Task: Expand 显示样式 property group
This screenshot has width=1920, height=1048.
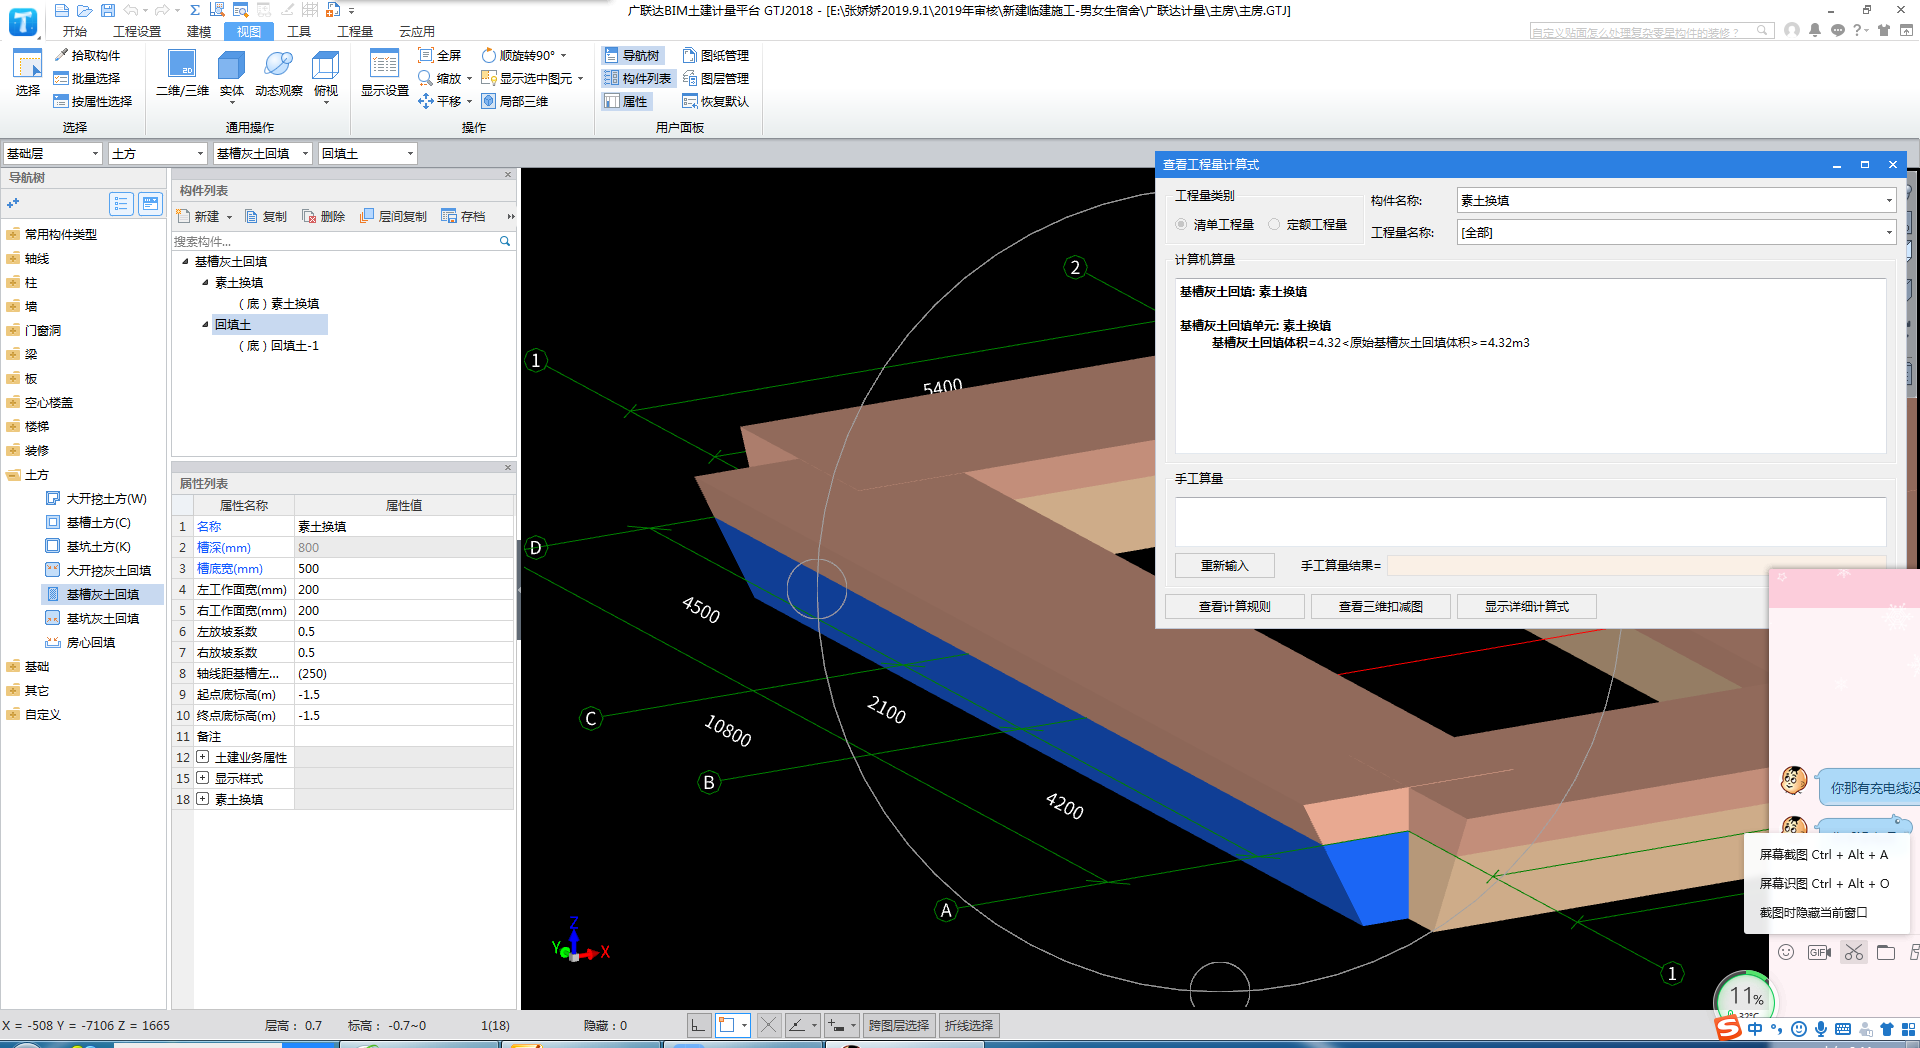Action: pyautogui.click(x=203, y=778)
